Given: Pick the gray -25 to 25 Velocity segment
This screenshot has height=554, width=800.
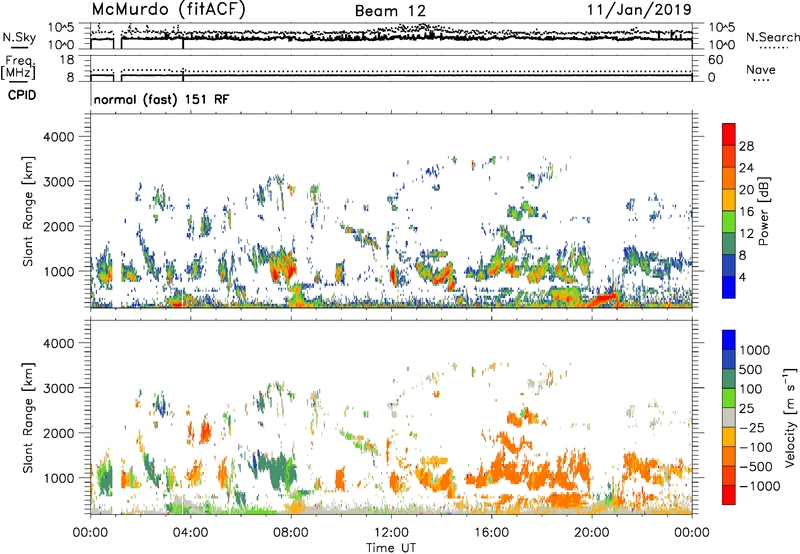Looking at the screenshot, I should [x=729, y=418].
